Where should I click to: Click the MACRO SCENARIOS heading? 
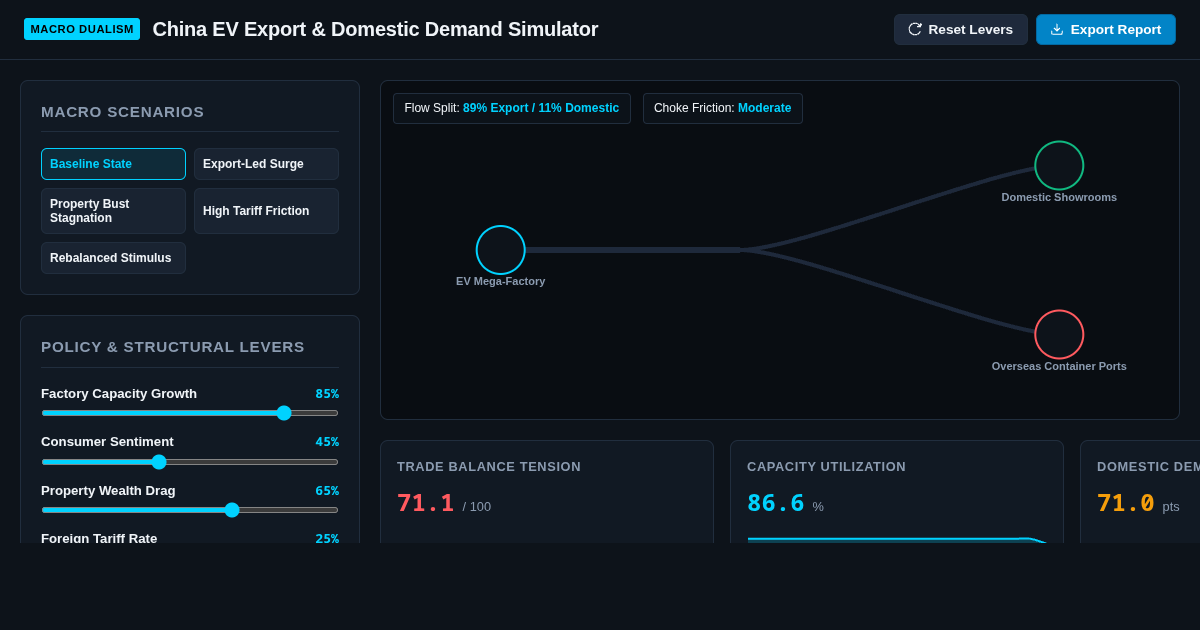click(122, 112)
